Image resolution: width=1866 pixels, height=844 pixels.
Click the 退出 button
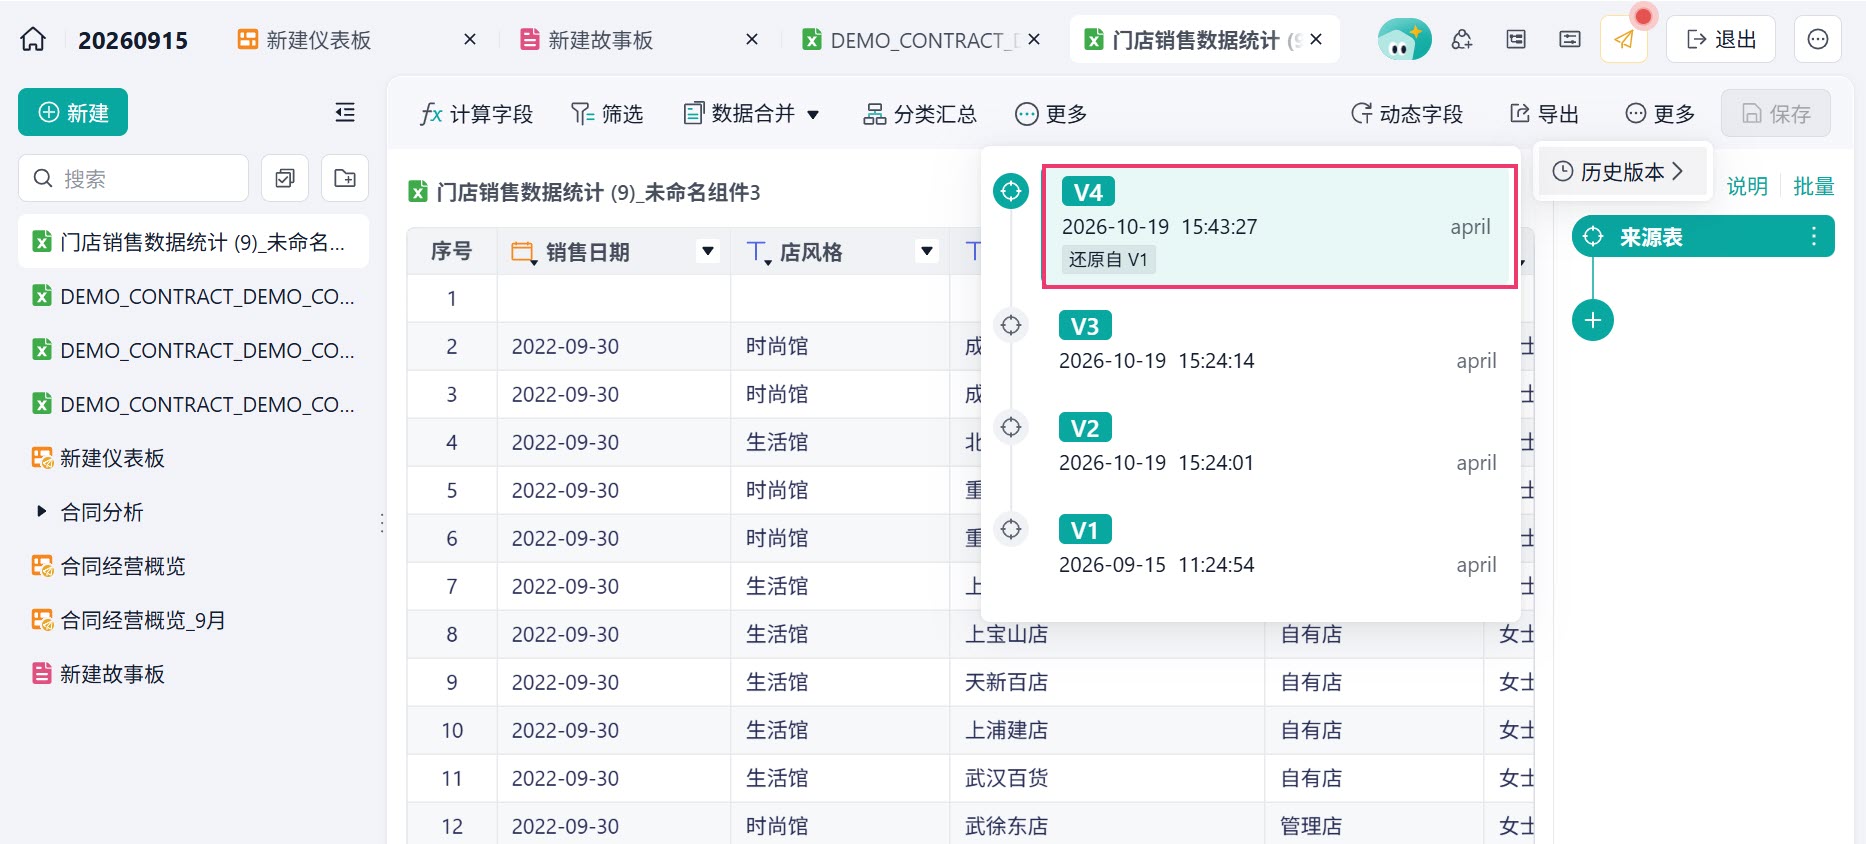(1721, 40)
